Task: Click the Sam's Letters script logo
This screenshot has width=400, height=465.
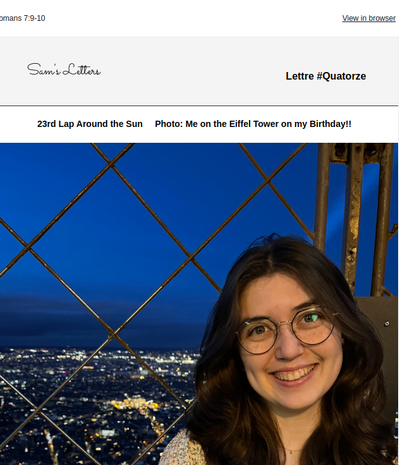Action: click(x=64, y=69)
